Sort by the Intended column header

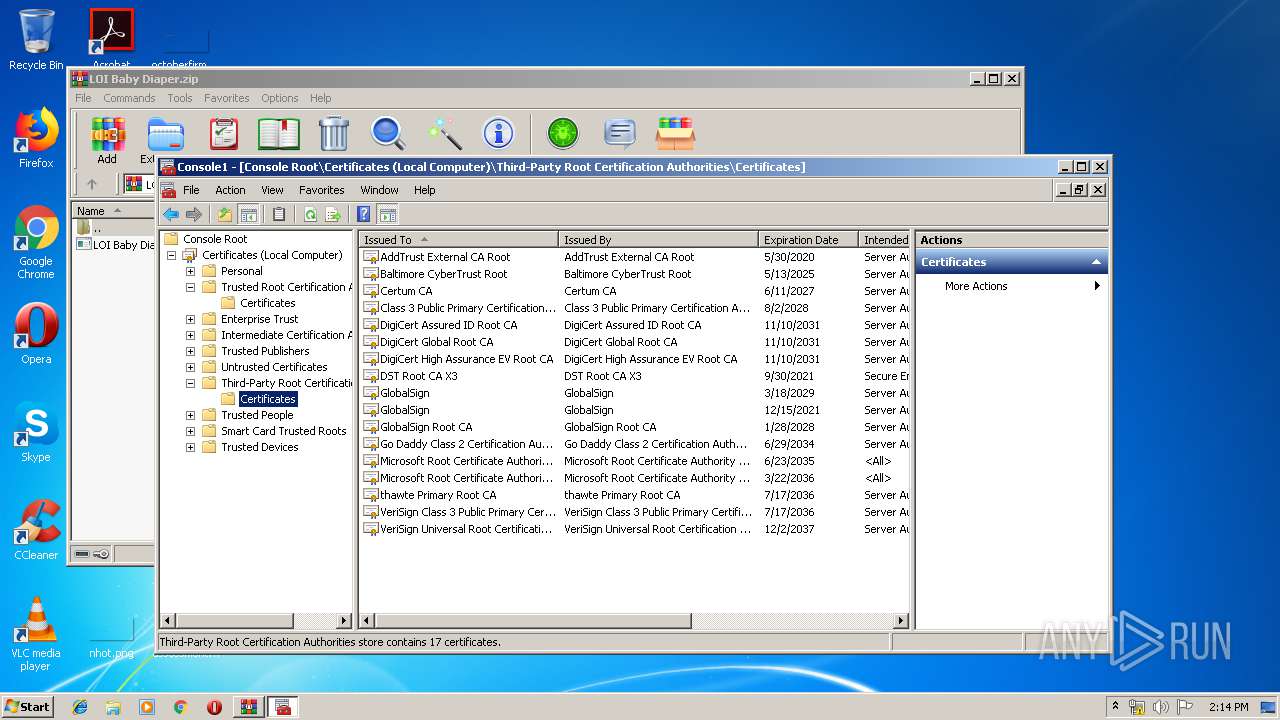[x=884, y=240]
